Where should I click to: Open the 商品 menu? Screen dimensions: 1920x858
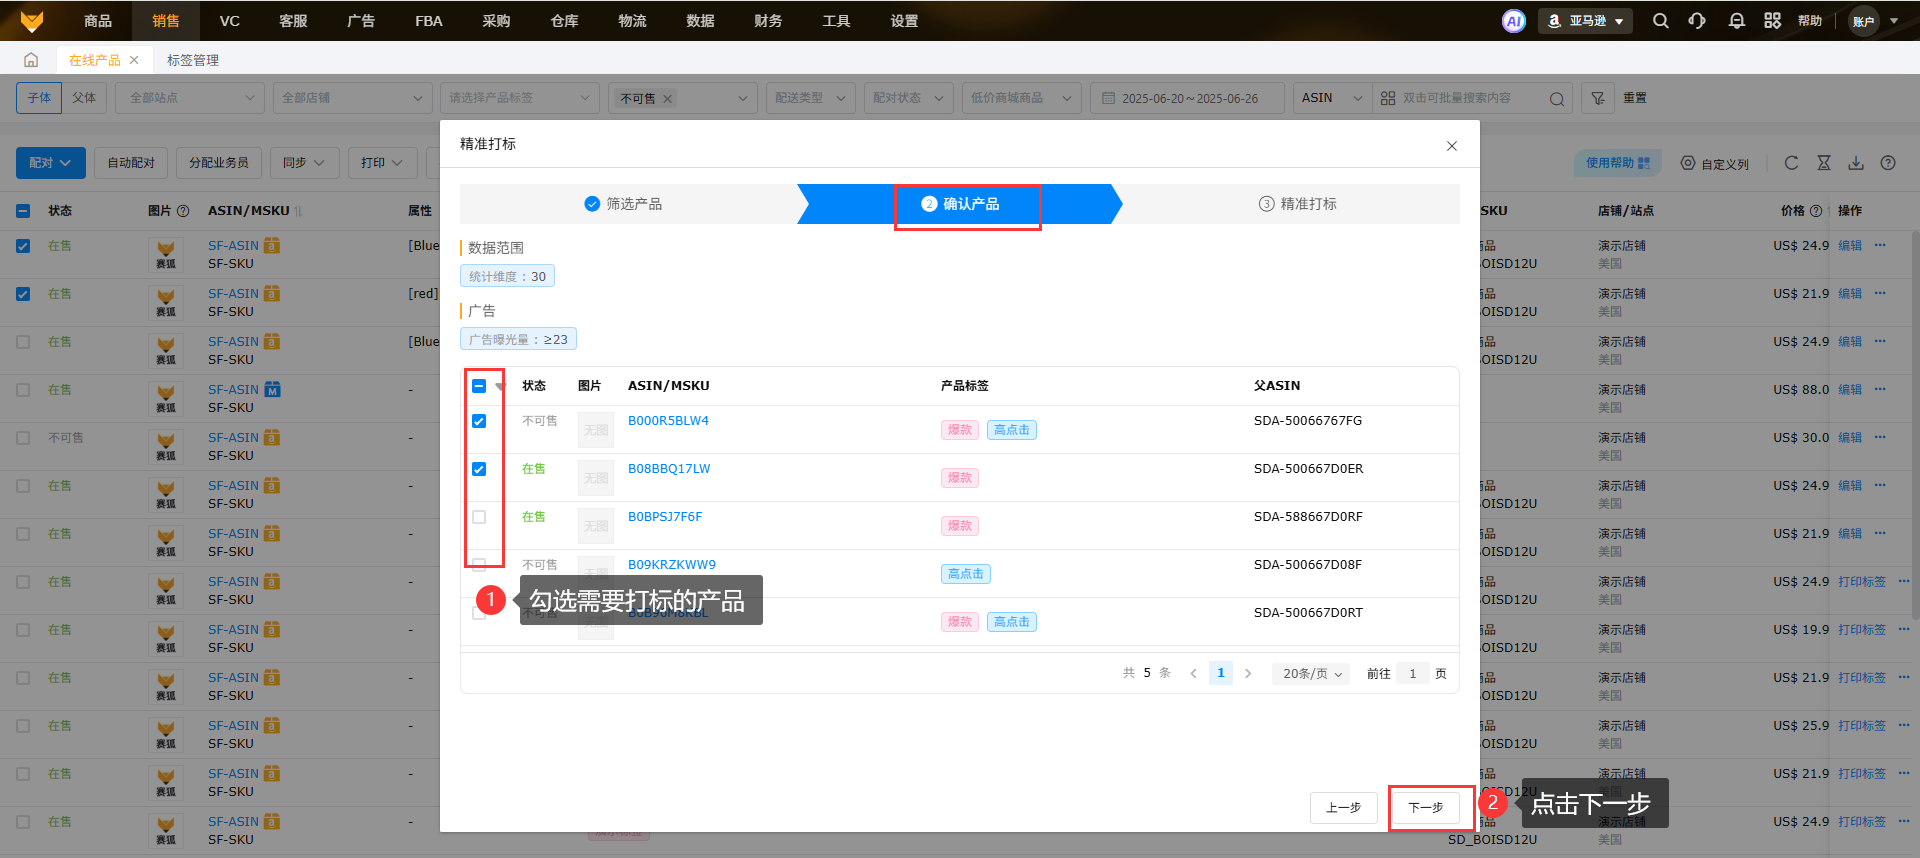click(98, 21)
